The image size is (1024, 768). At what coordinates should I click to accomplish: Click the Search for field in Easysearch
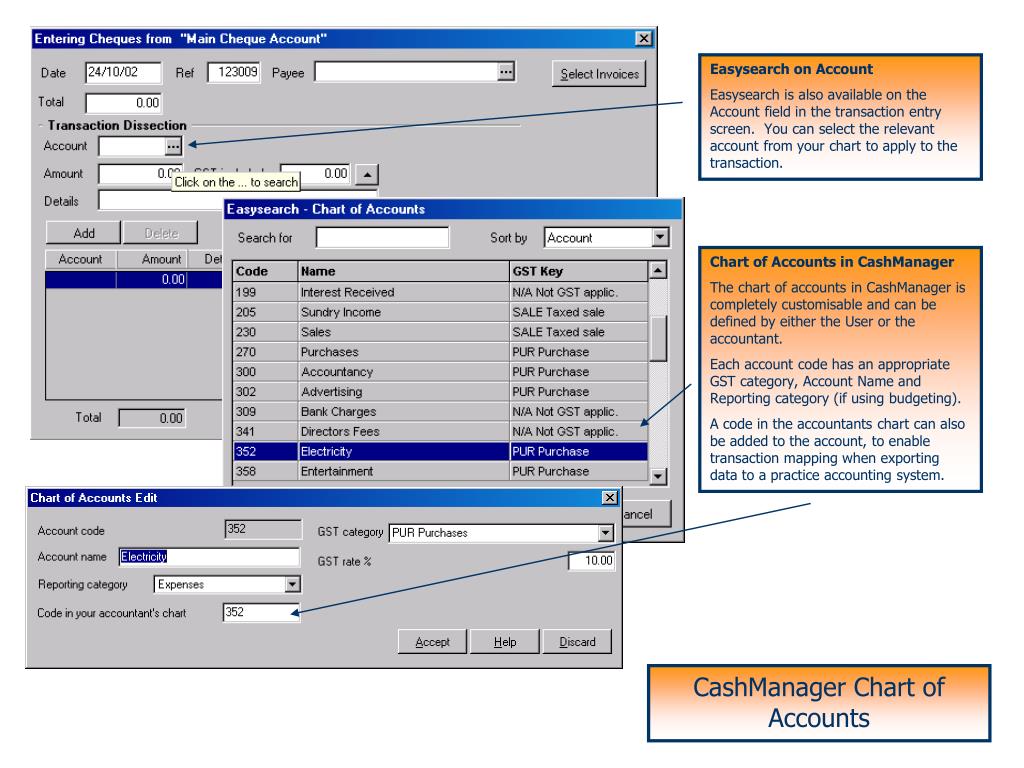(x=382, y=238)
